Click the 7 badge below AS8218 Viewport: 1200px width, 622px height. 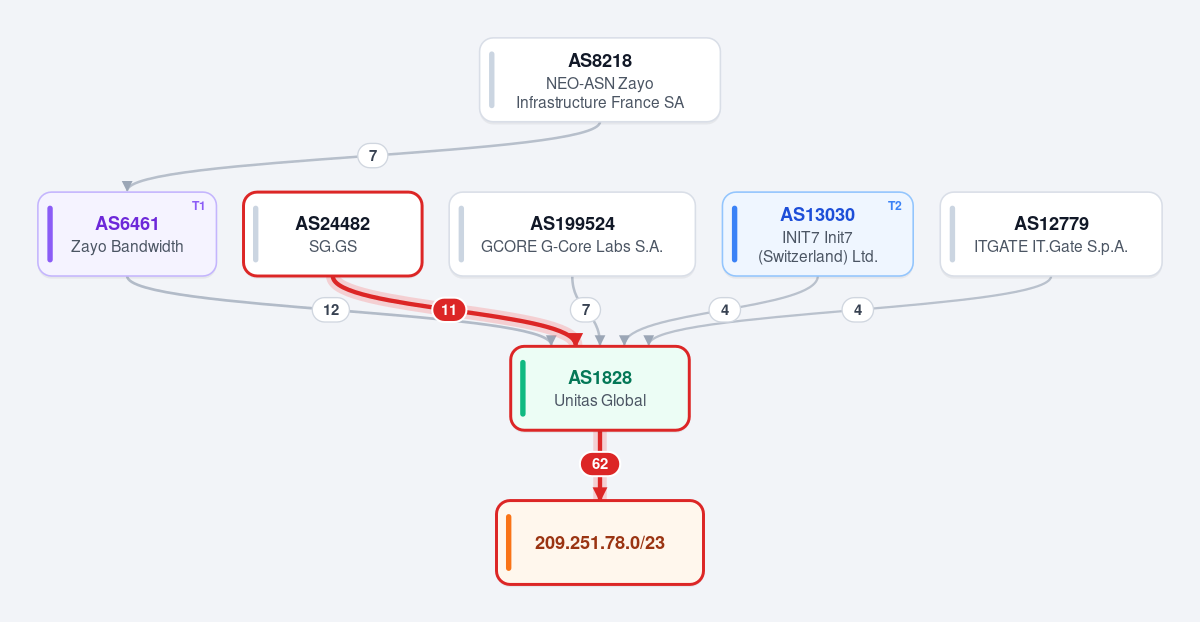372,156
